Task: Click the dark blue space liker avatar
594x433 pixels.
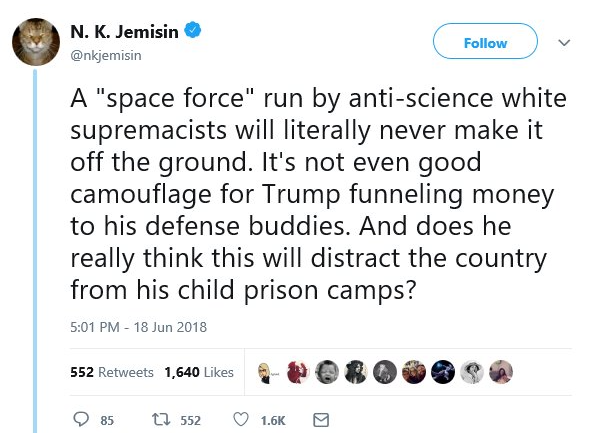Action: 443,372
